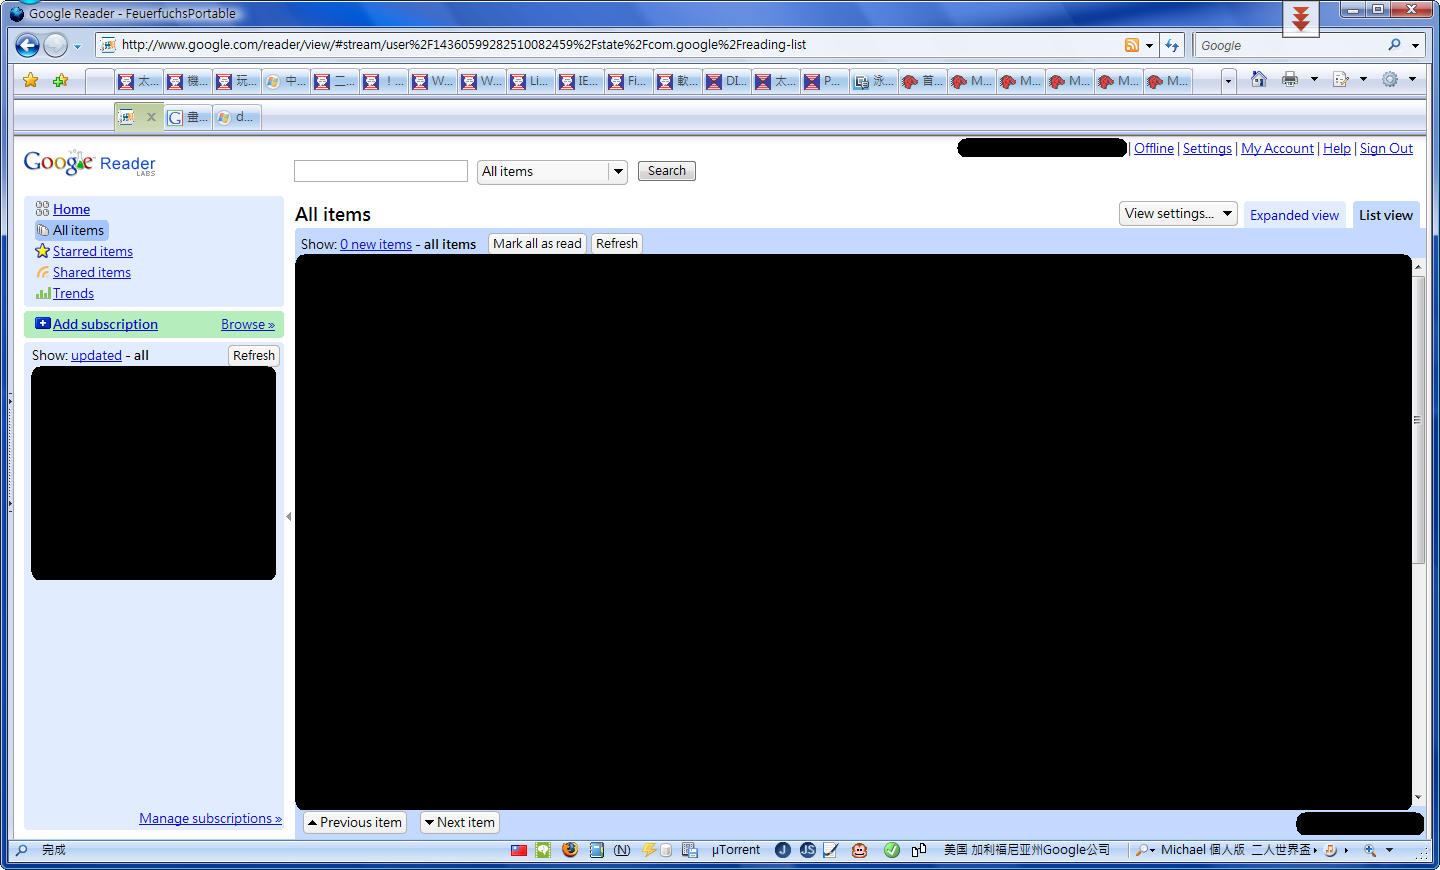Image resolution: width=1440 pixels, height=870 pixels.
Task: Go back with the browser Back arrow
Action: tap(27, 45)
